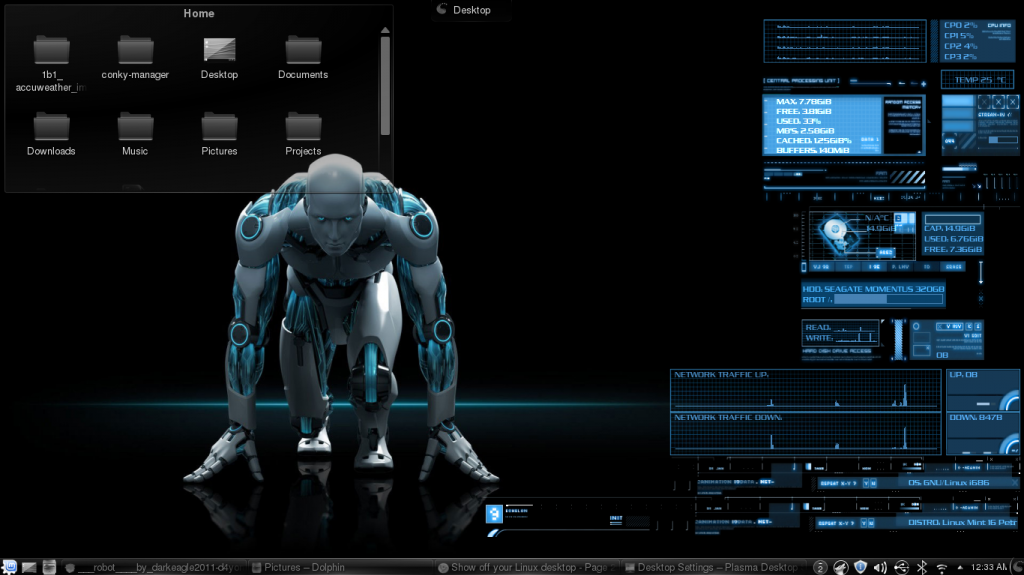Image resolution: width=1024 pixels, height=575 pixels.
Task: Switch to Desktop Settings – Plasma Desktop window
Action: coord(712,567)
